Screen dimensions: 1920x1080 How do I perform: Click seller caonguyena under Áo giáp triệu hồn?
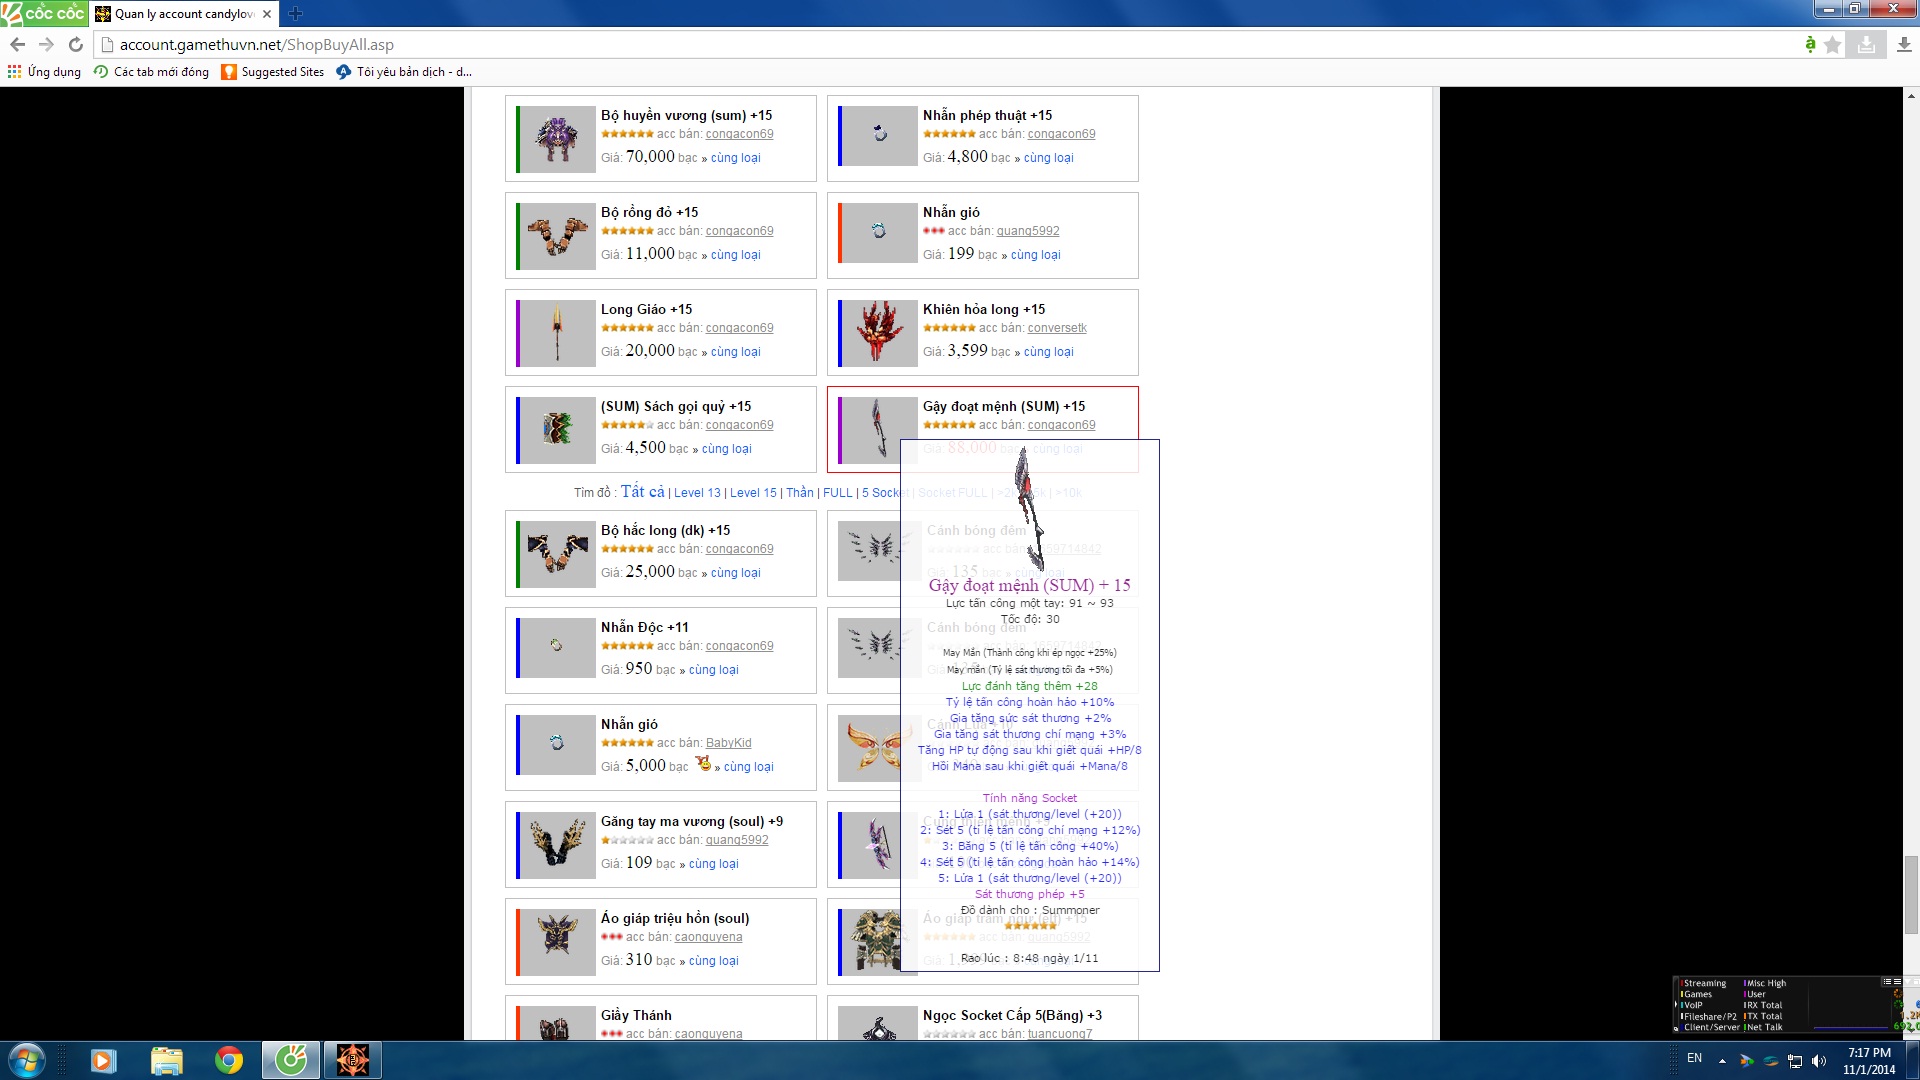click(x=708, y=937)
